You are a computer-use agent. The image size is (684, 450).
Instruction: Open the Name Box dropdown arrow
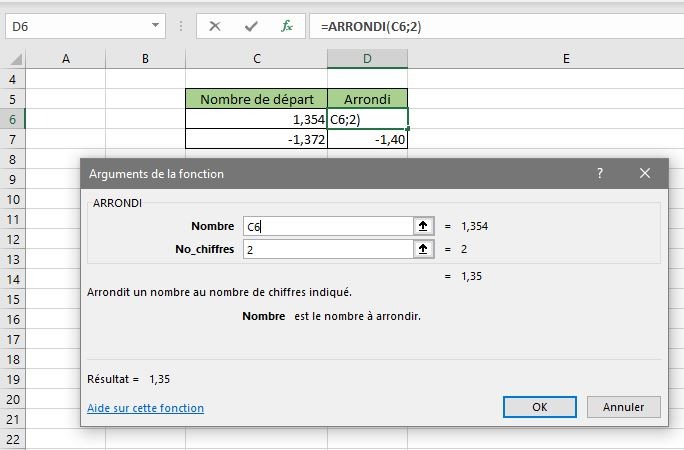coord(155,27)
